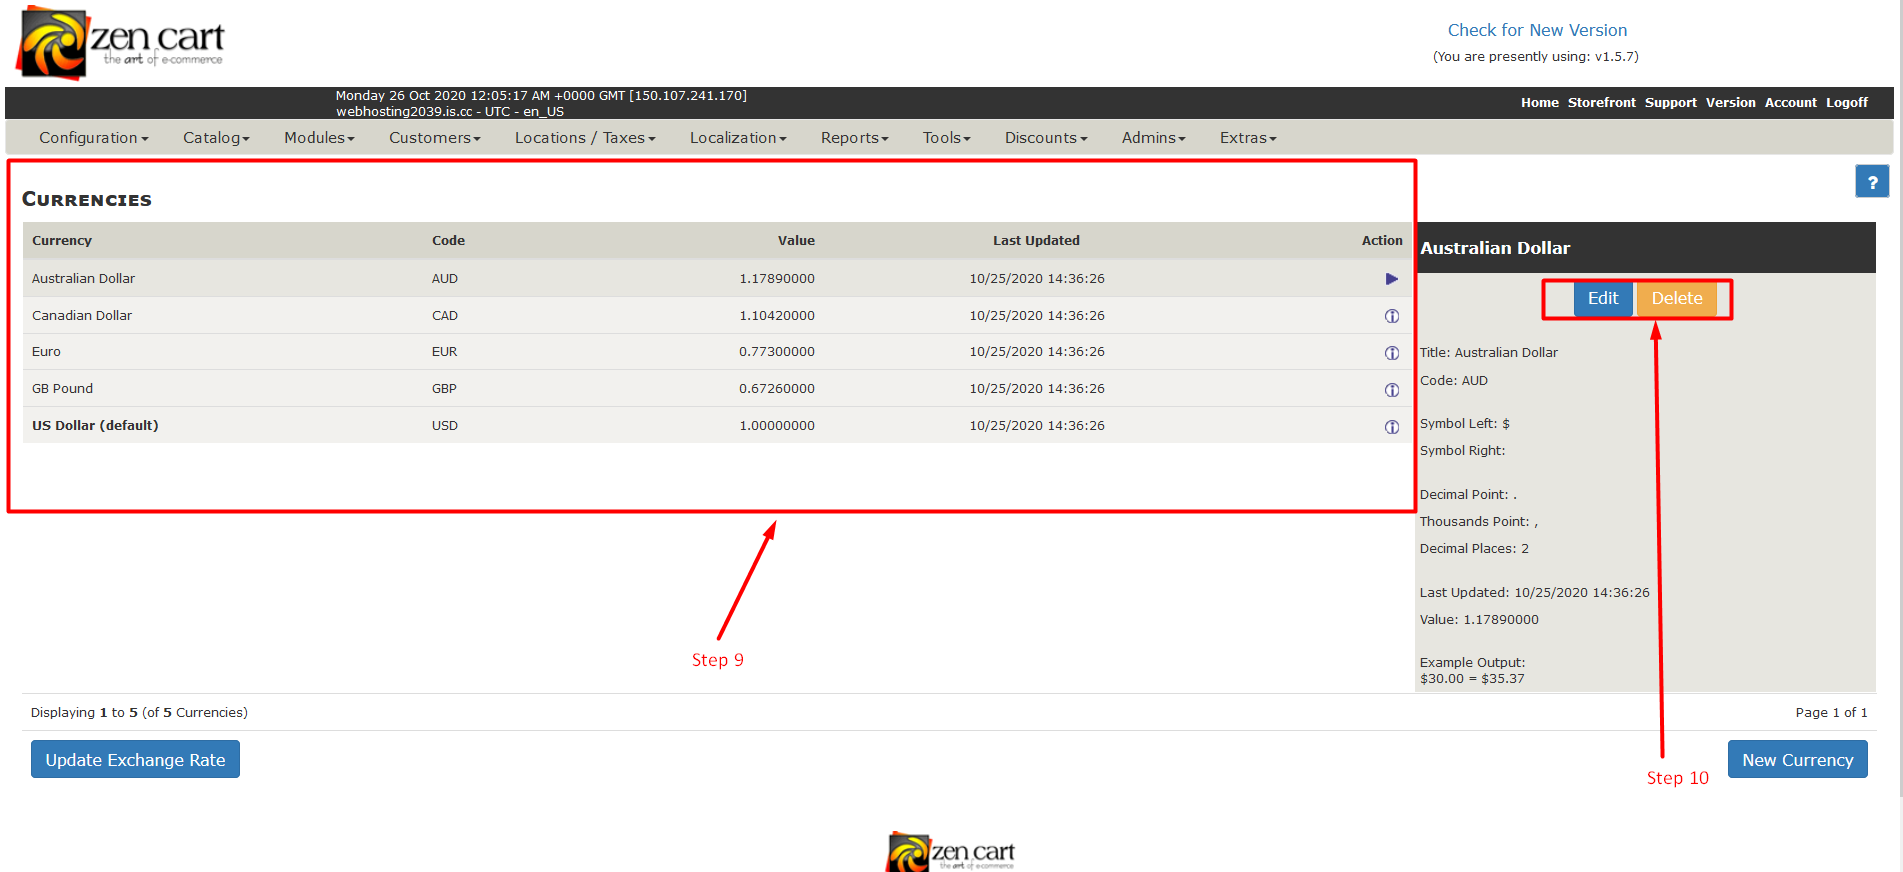Click the info icon for Canadian Dollar
1903x872 pixels.
click(x=1391, y=316)
